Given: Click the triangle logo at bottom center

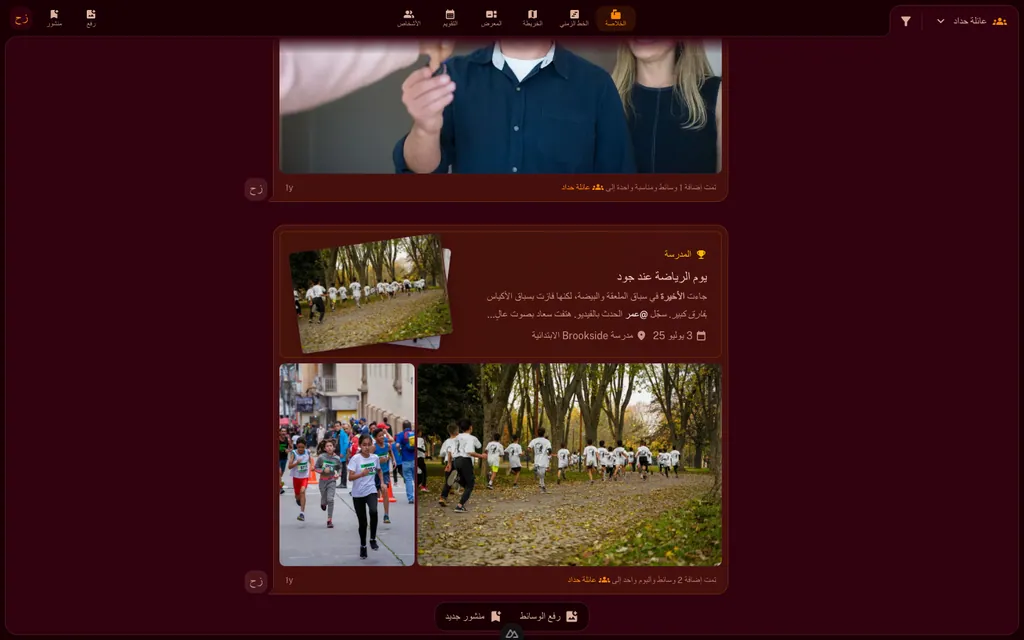Looking at the screenshot, I should 512,633.
